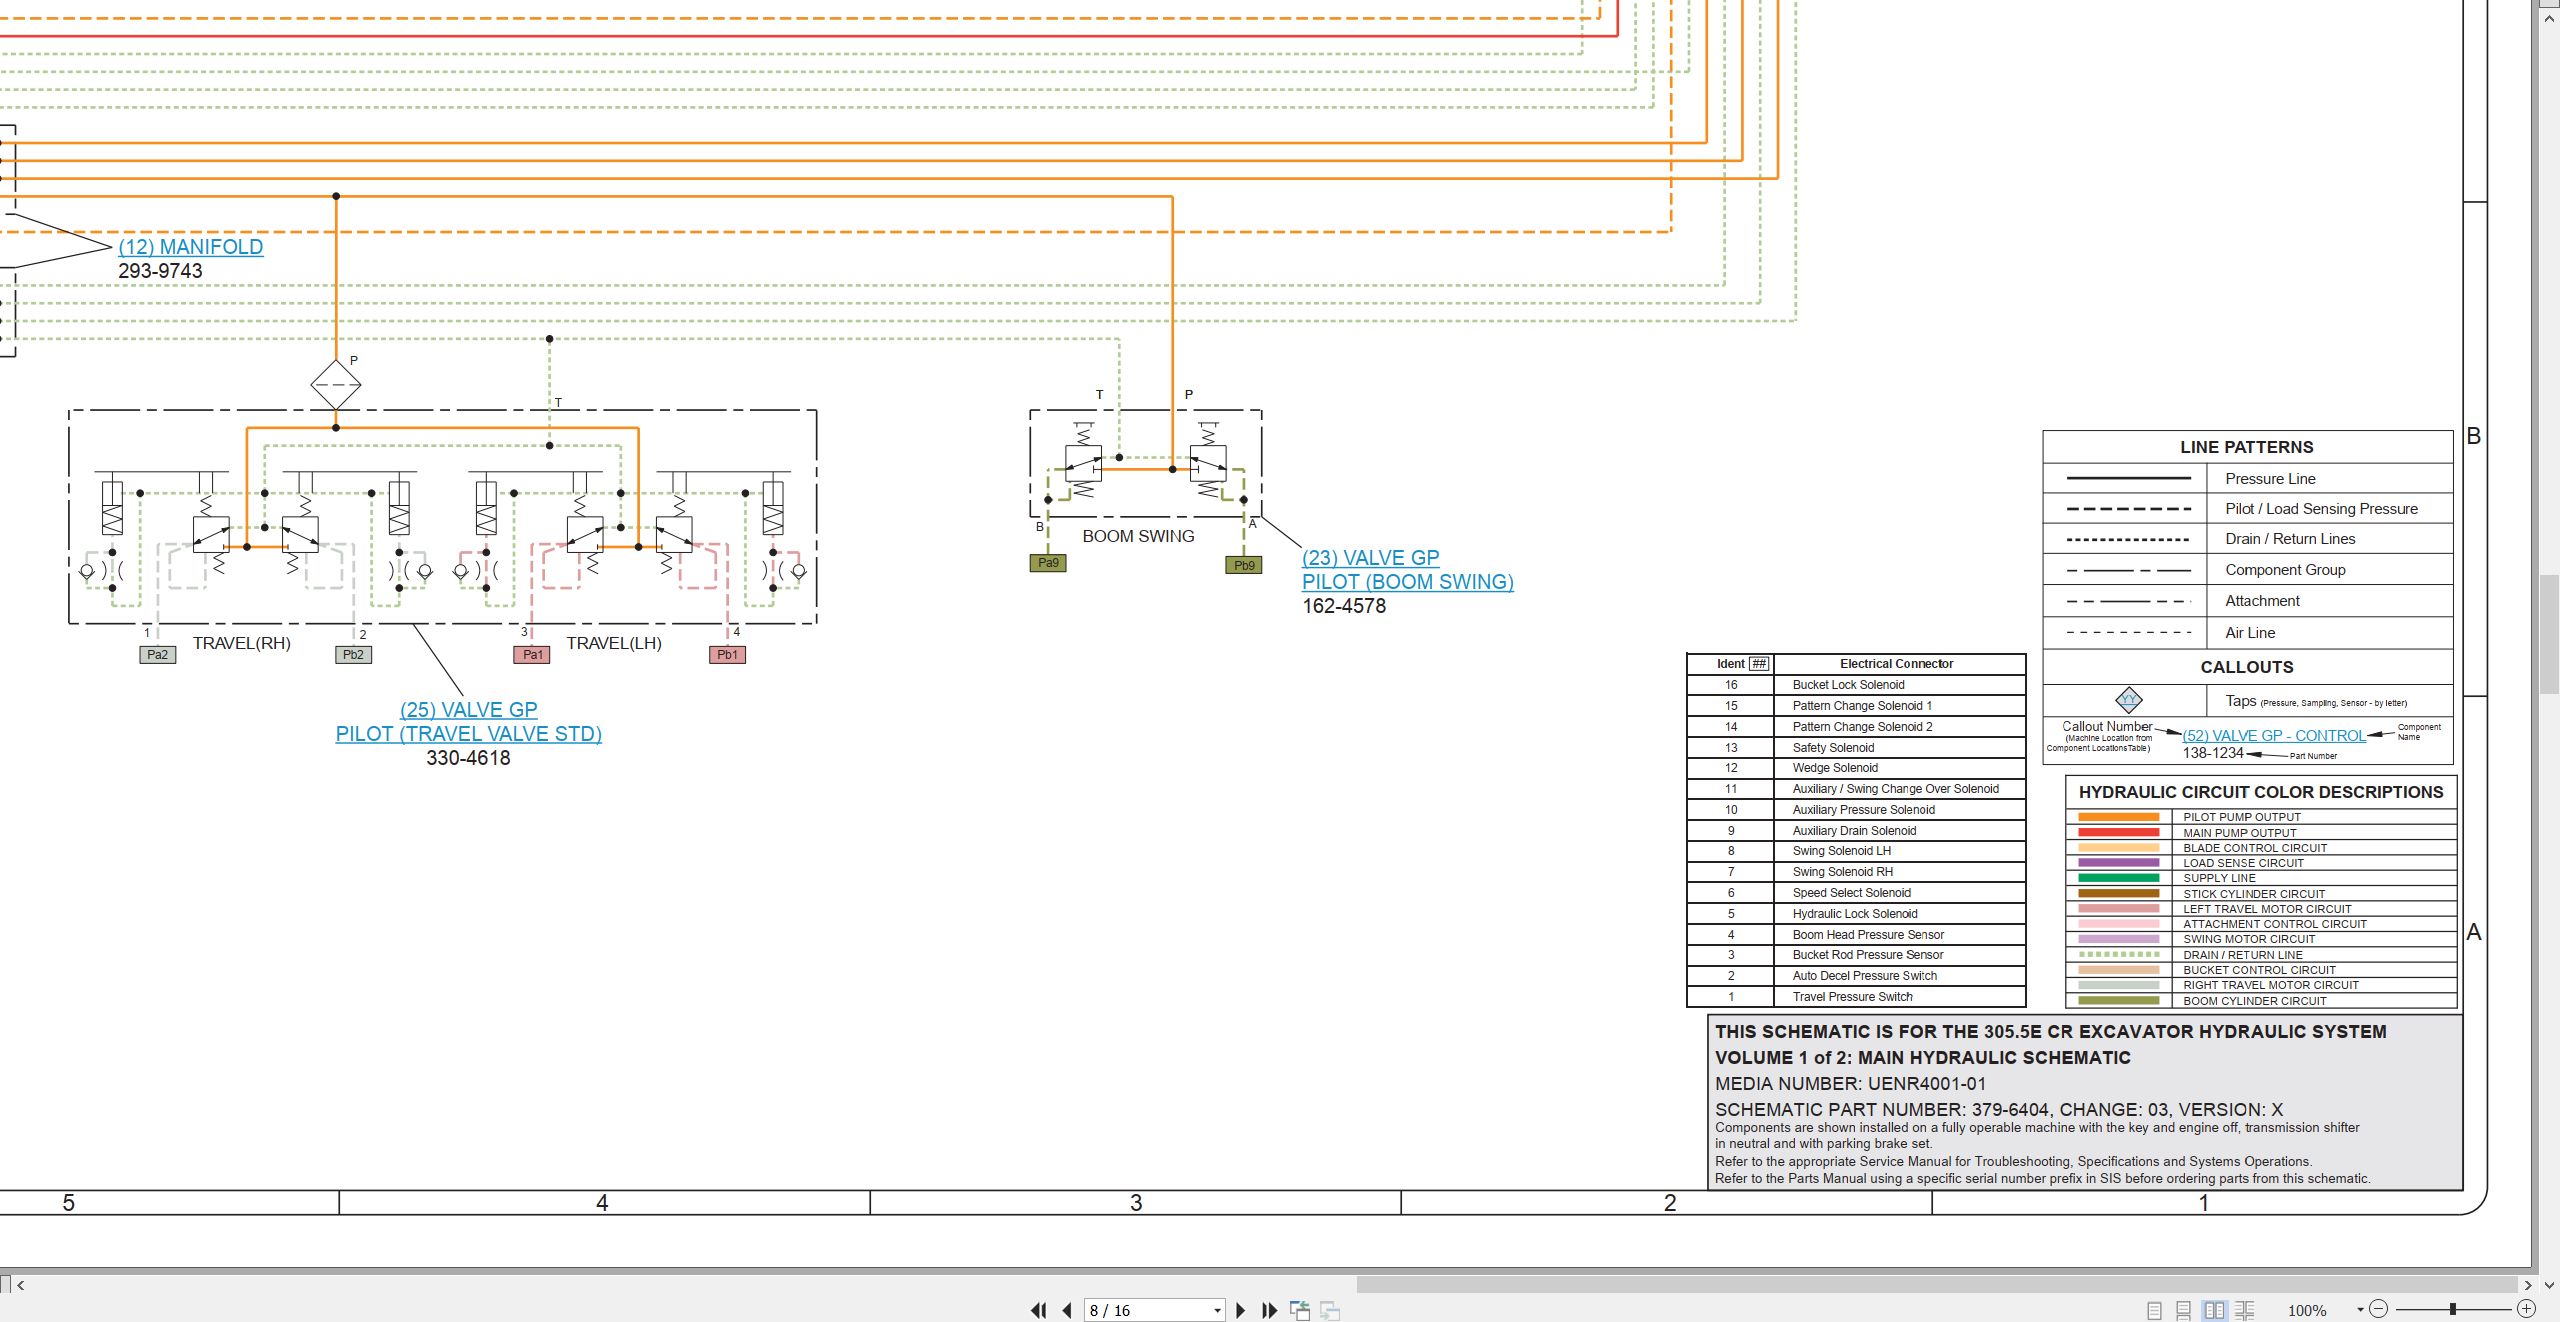Open the 100% zoom level dropdown
This screenshot has height=1322, width=2560.
2360,1310
